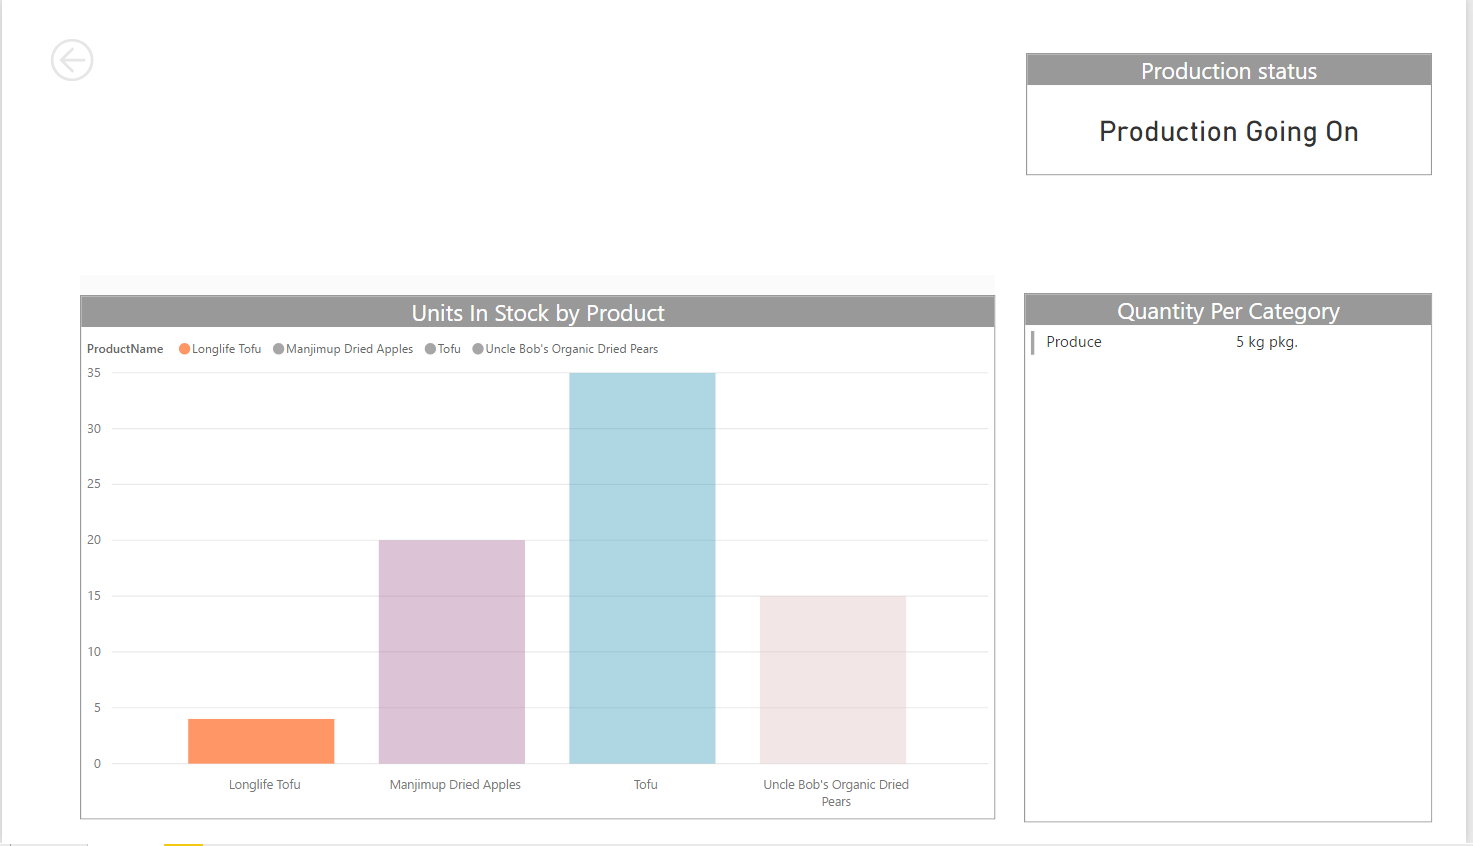Toggle the Tofu series via its legend entry
This screenshot has height=846, width=1473.
(448, 348)
